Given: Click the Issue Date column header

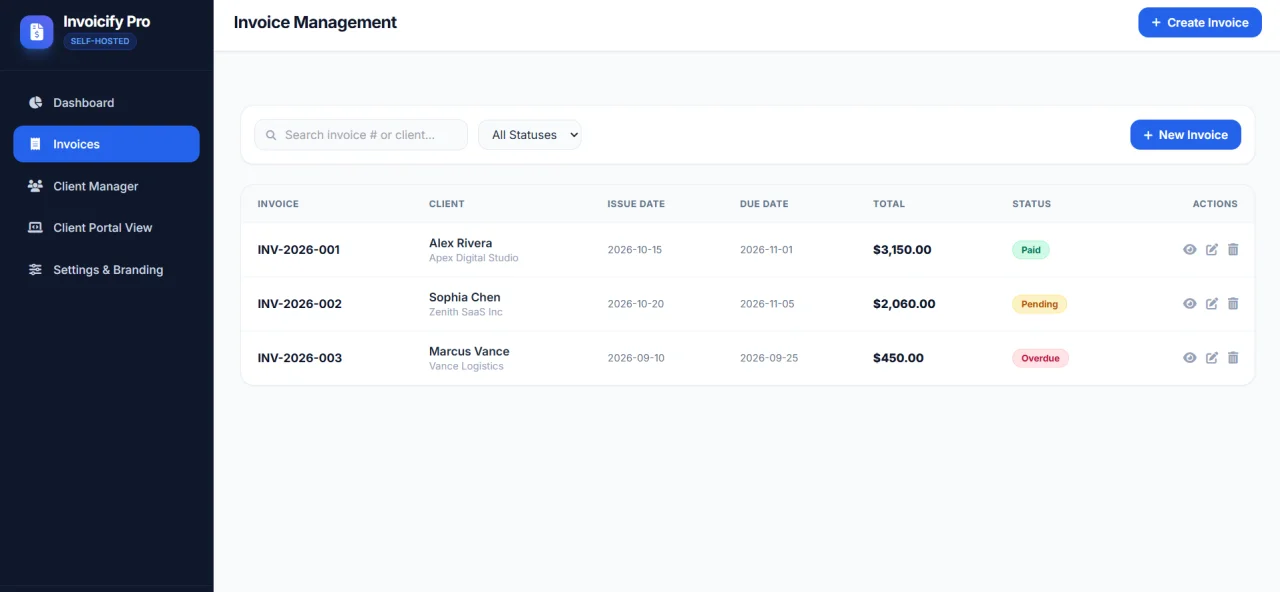Looking at the screenshot, I should [636, 204].
